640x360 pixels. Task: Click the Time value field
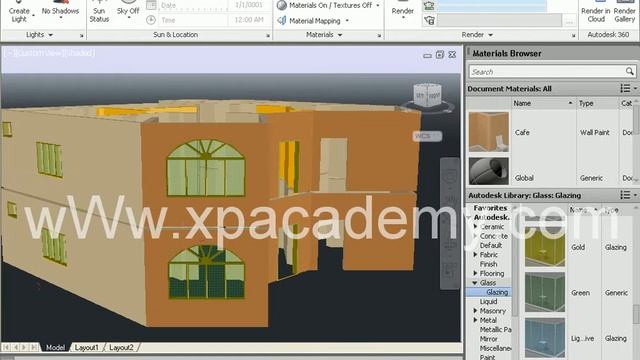coord(249,20)
